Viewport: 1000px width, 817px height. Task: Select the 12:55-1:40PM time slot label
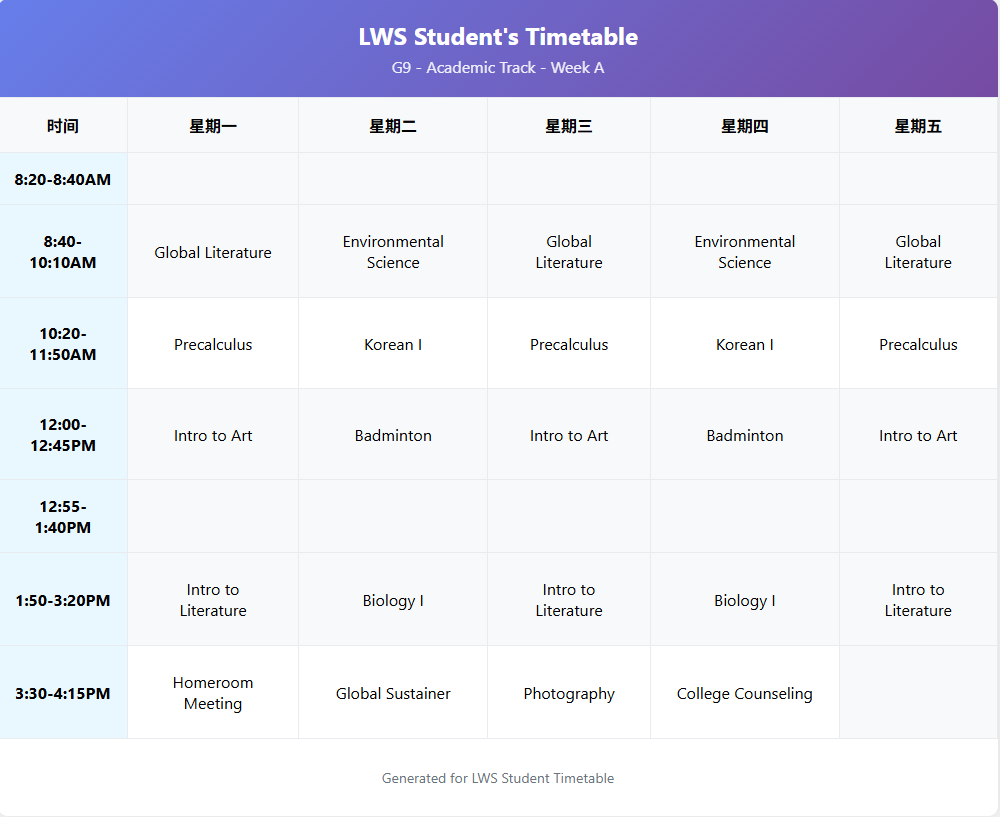point(63,515)
